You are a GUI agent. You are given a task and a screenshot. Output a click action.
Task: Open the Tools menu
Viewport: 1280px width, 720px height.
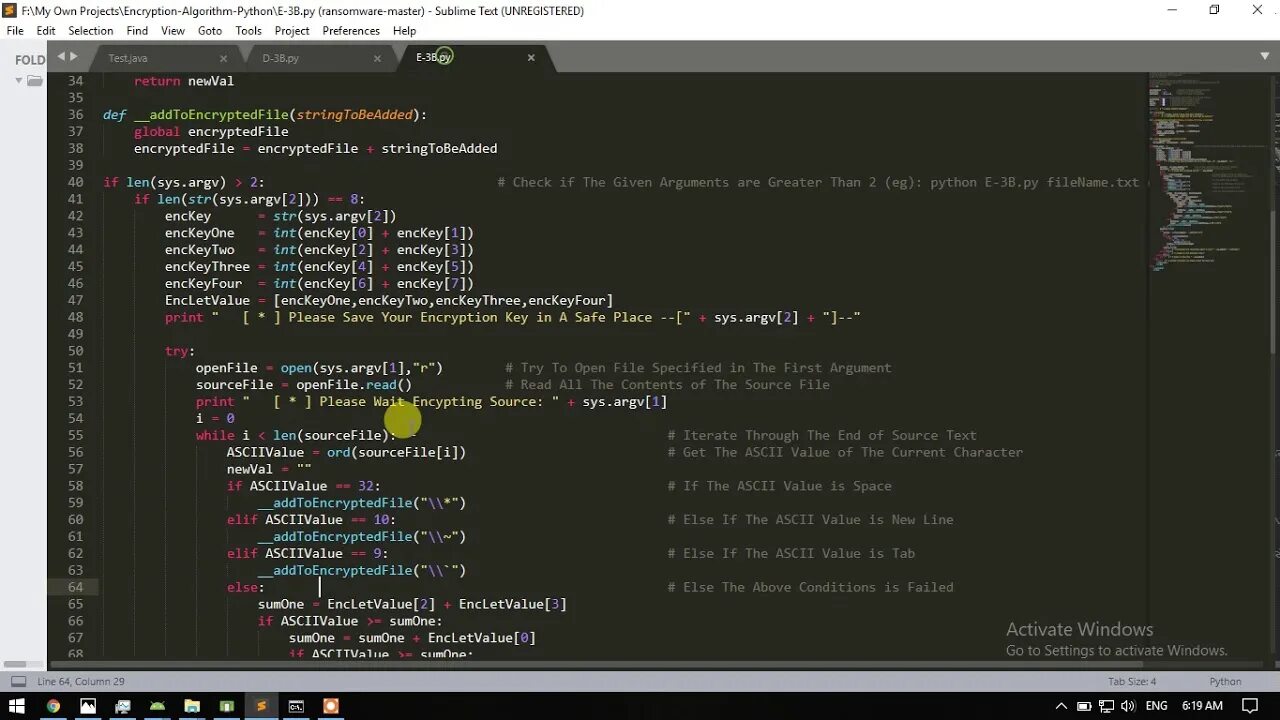(x=249, y=31)
